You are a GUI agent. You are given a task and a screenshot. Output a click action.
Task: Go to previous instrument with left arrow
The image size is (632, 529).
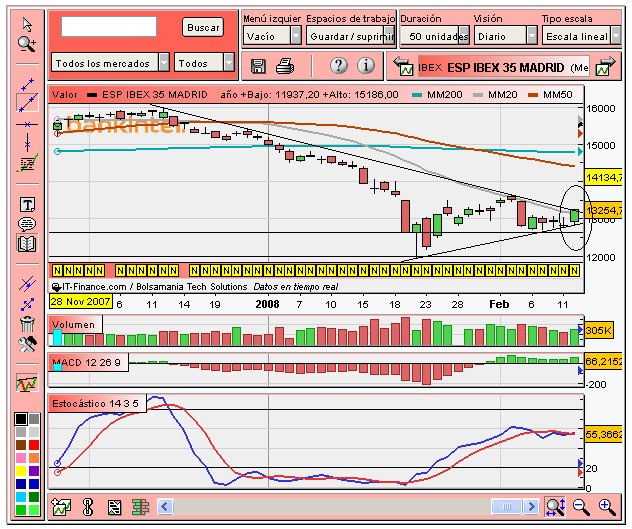403,67
